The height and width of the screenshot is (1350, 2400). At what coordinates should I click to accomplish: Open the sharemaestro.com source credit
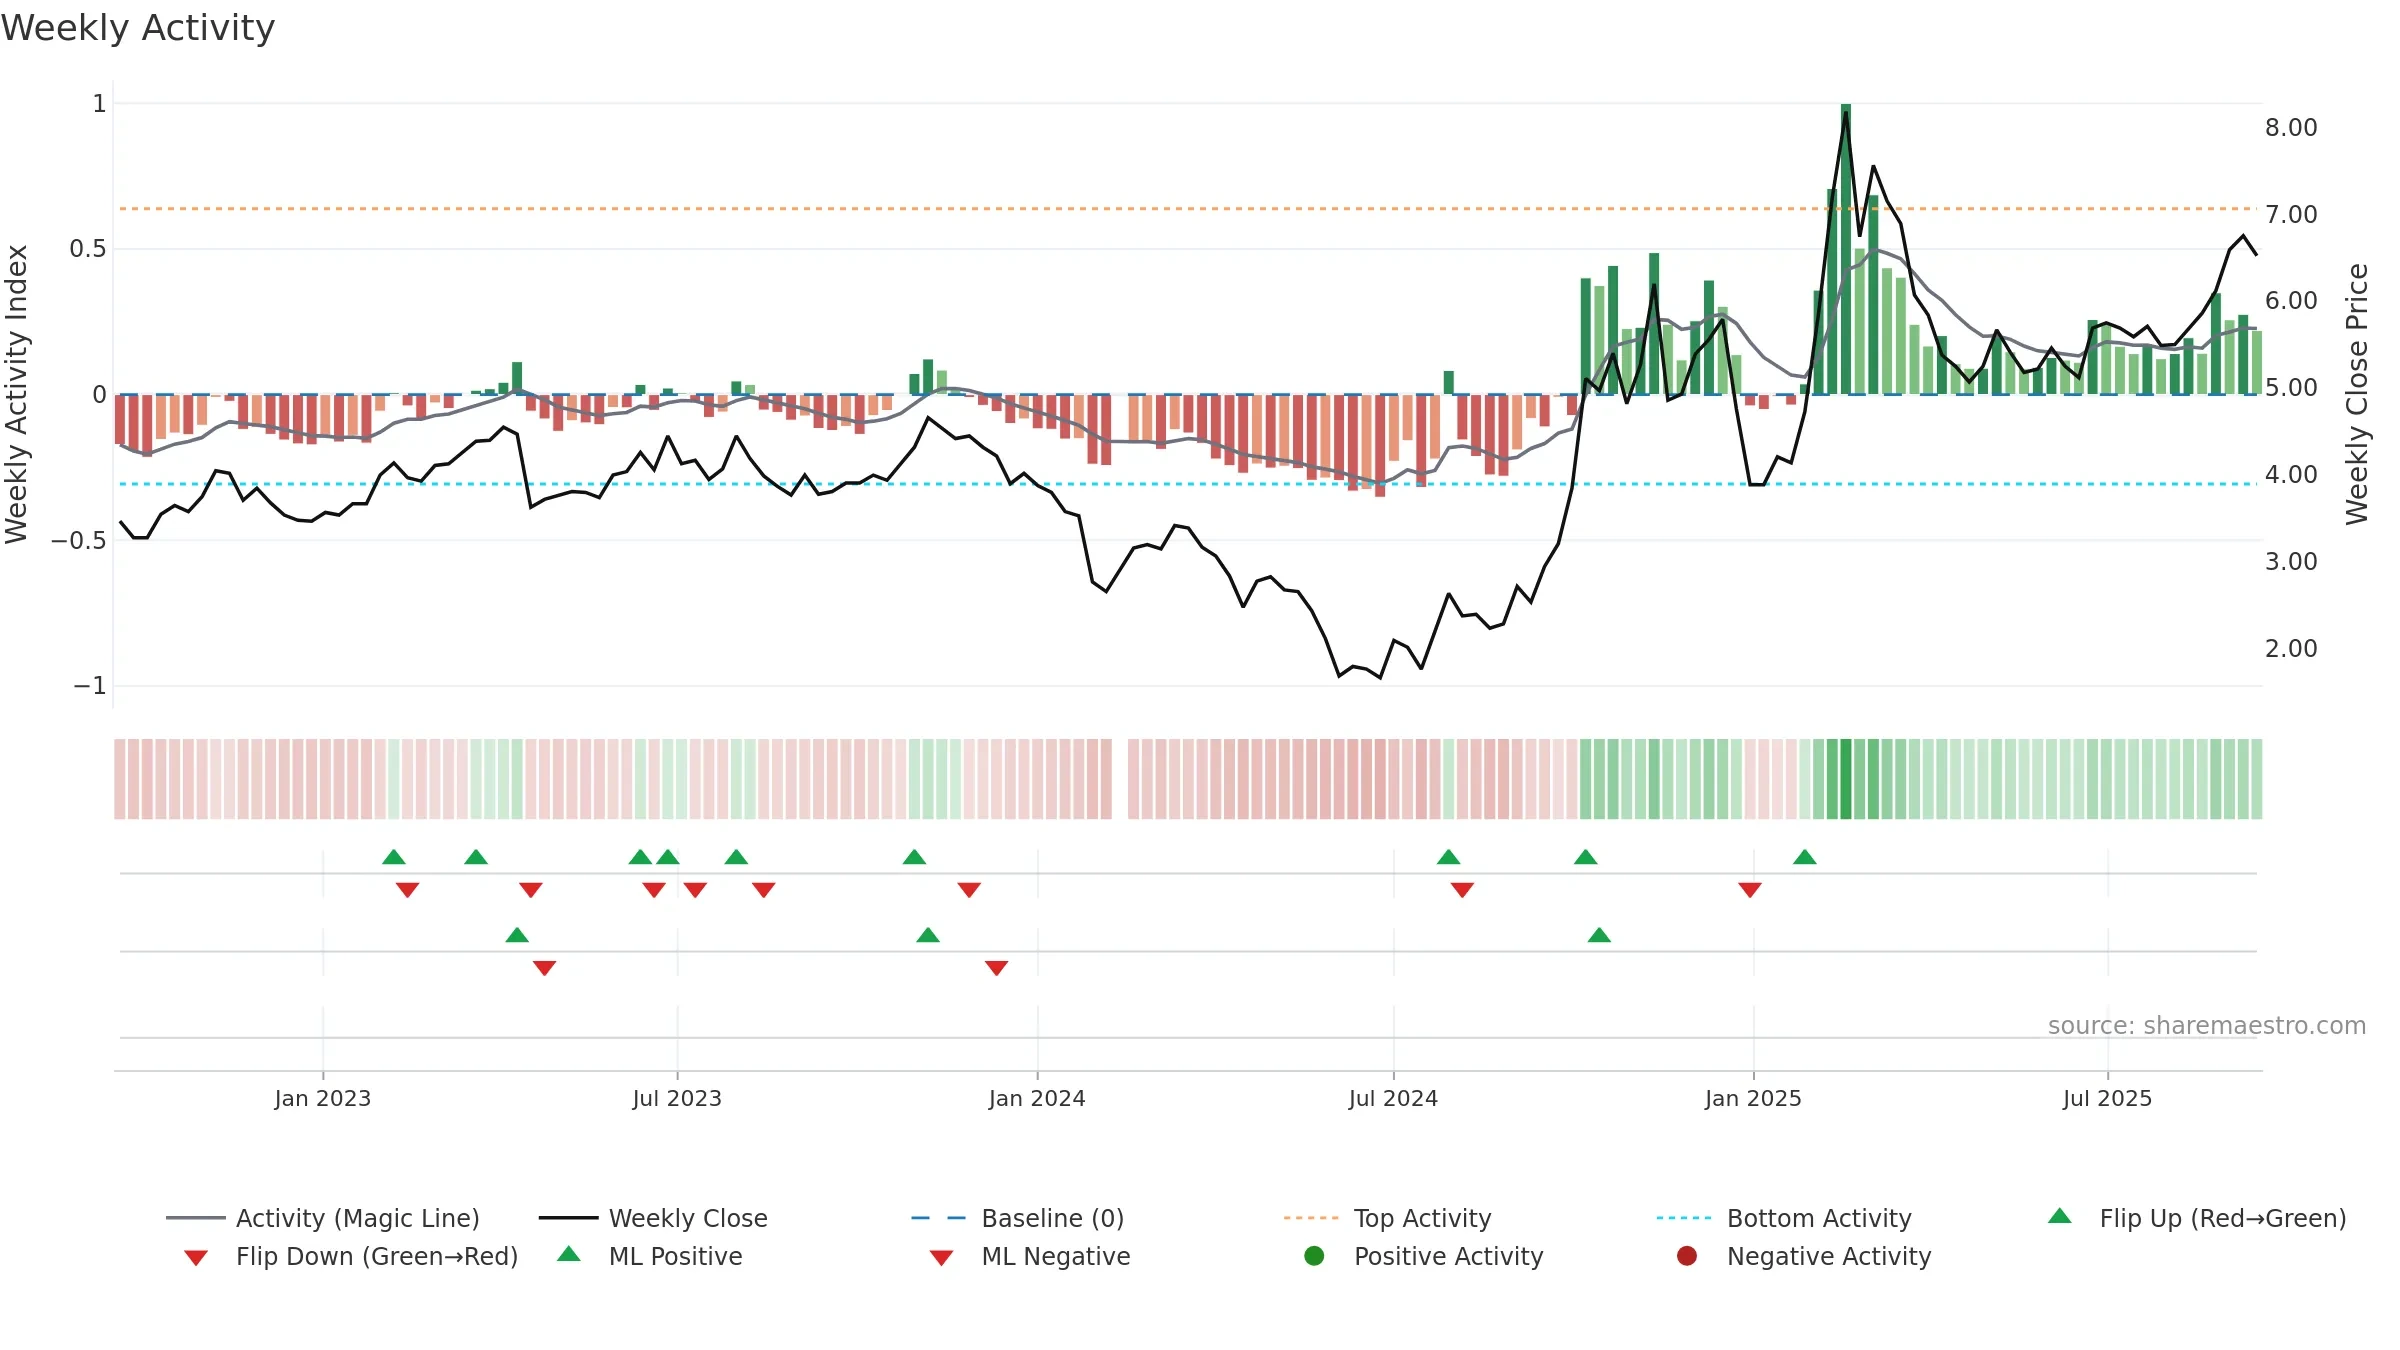pyautogui.click(x=2207, y=1025)
